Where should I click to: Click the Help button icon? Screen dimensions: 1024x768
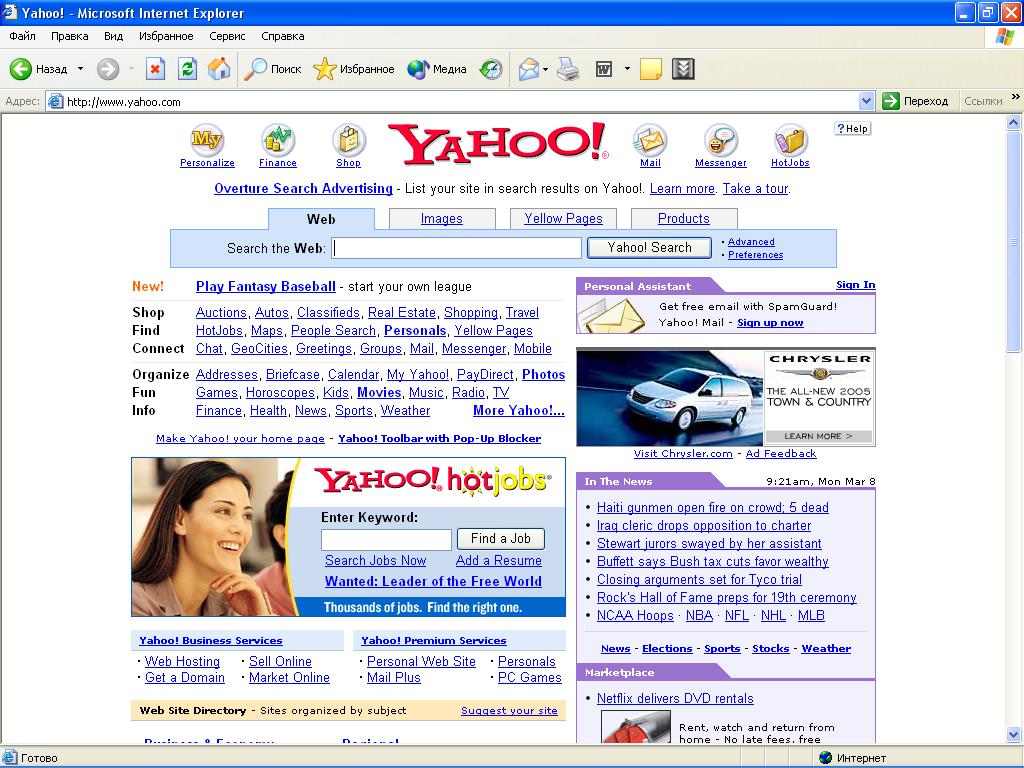click(x=852, y=129)
